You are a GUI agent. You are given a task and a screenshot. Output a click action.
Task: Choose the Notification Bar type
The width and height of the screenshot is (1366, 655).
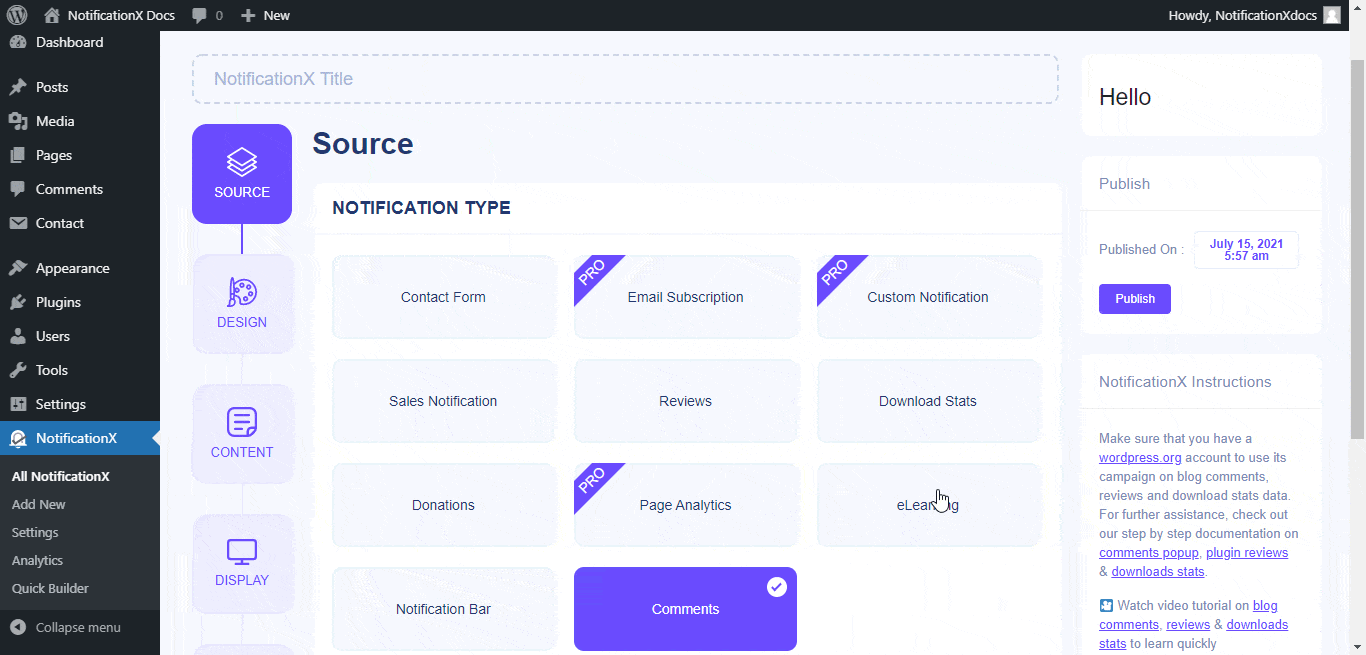[444, 609]
